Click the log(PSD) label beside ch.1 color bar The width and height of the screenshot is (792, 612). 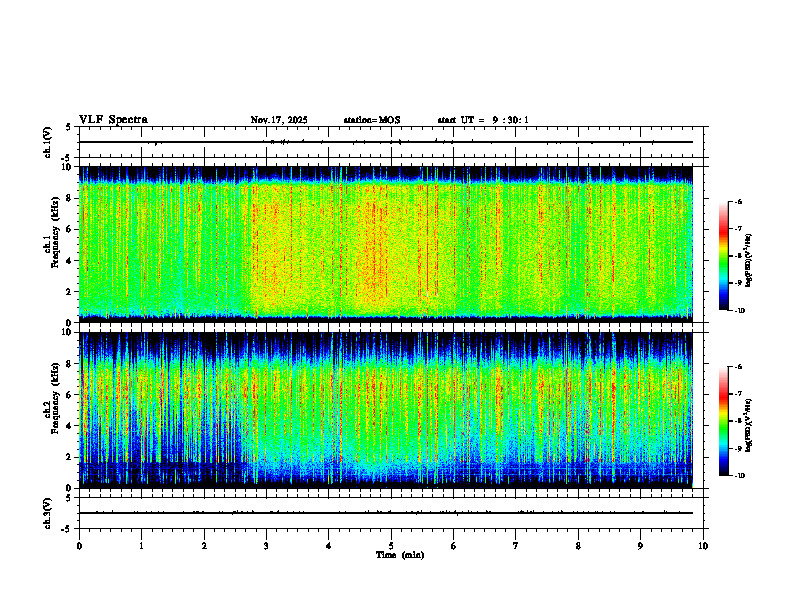749,261
